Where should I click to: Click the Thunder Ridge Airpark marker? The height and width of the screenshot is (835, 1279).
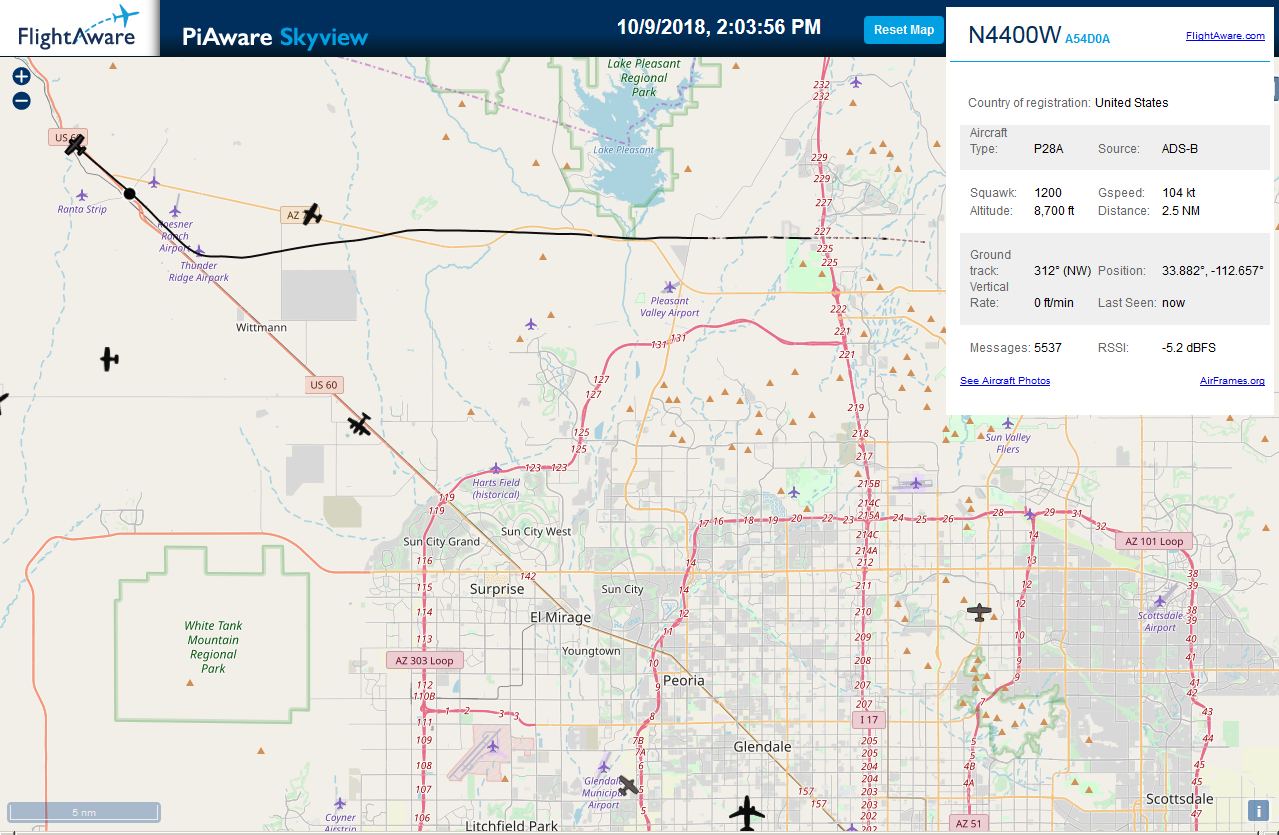(x=198, y=251)
